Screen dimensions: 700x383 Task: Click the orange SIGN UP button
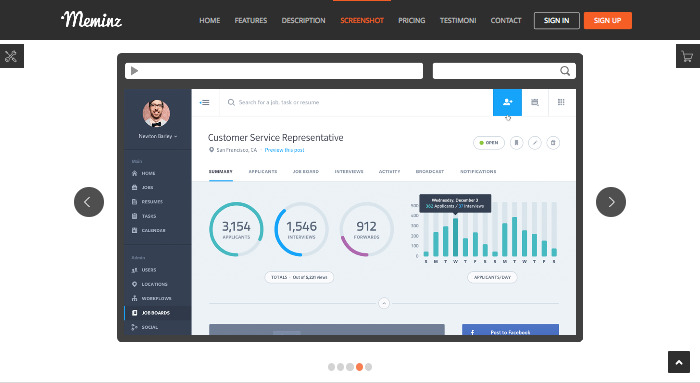point(608,21)
